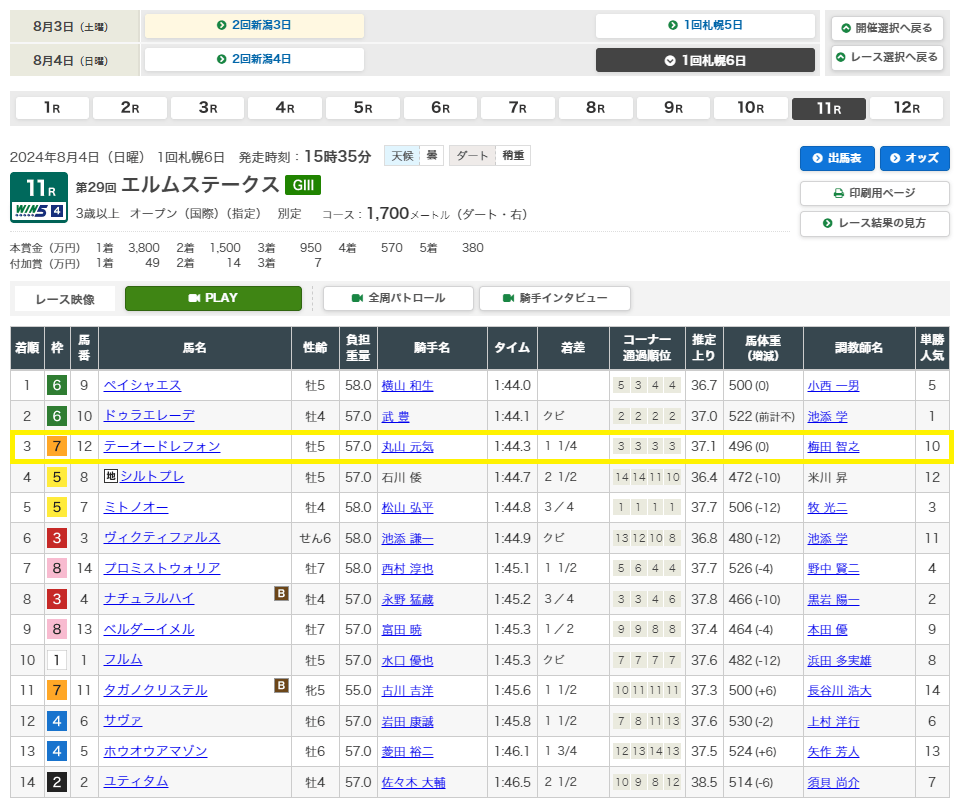This screenshot has height=801, width=964.
Task: Click the 地 mark beside シルトプレ
Action: (x=110, y=477)
